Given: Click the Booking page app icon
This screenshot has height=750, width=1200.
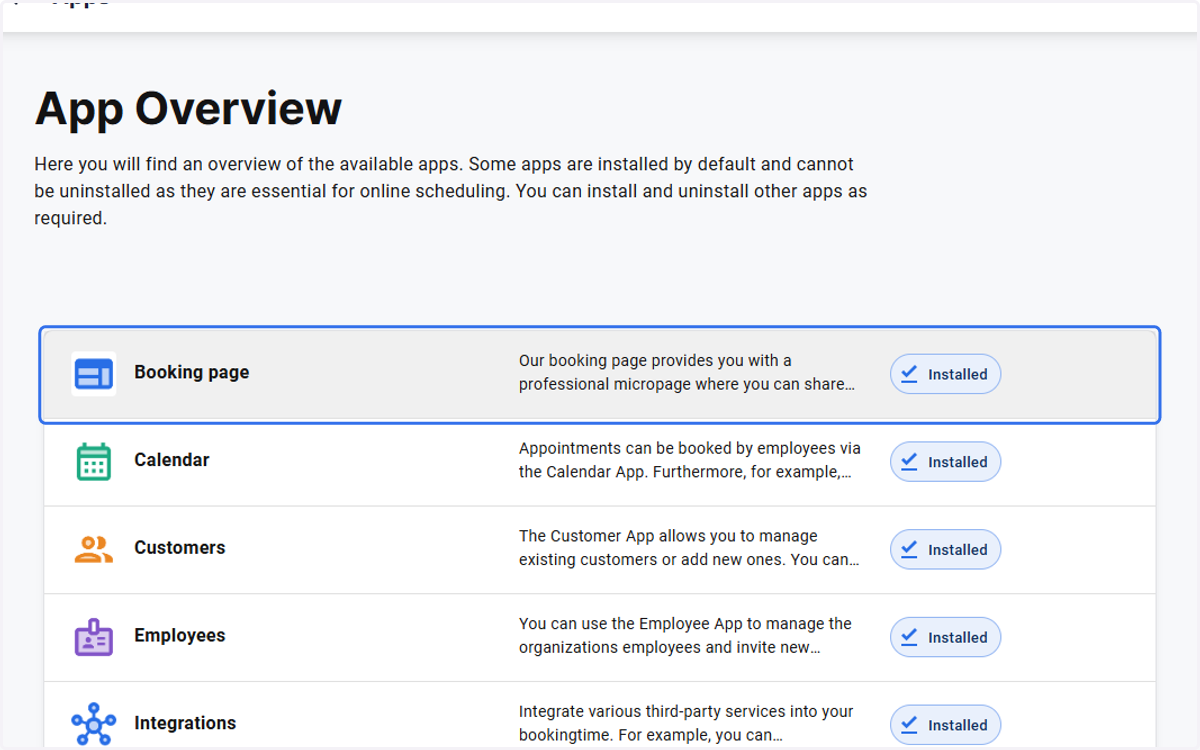Looking at the screenshot, I should point(94,374).
